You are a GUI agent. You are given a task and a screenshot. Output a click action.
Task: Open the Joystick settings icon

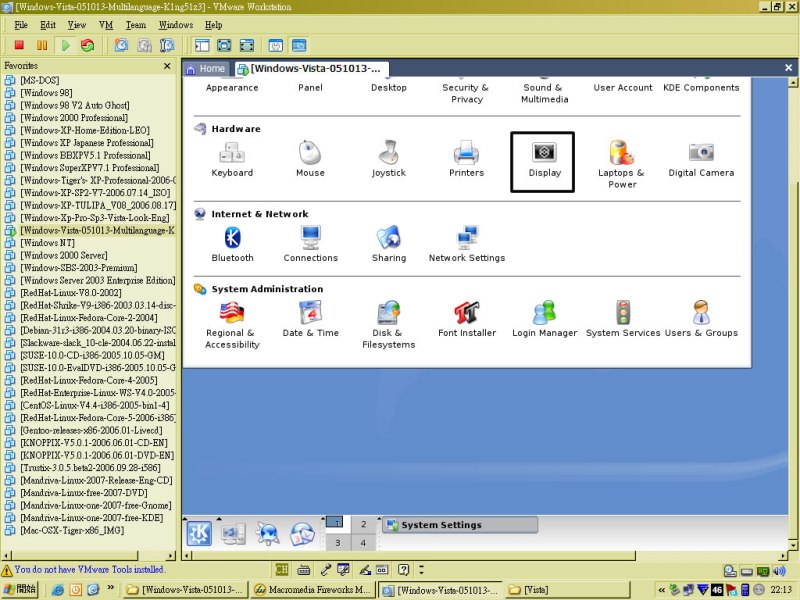(x=389, y=159)
